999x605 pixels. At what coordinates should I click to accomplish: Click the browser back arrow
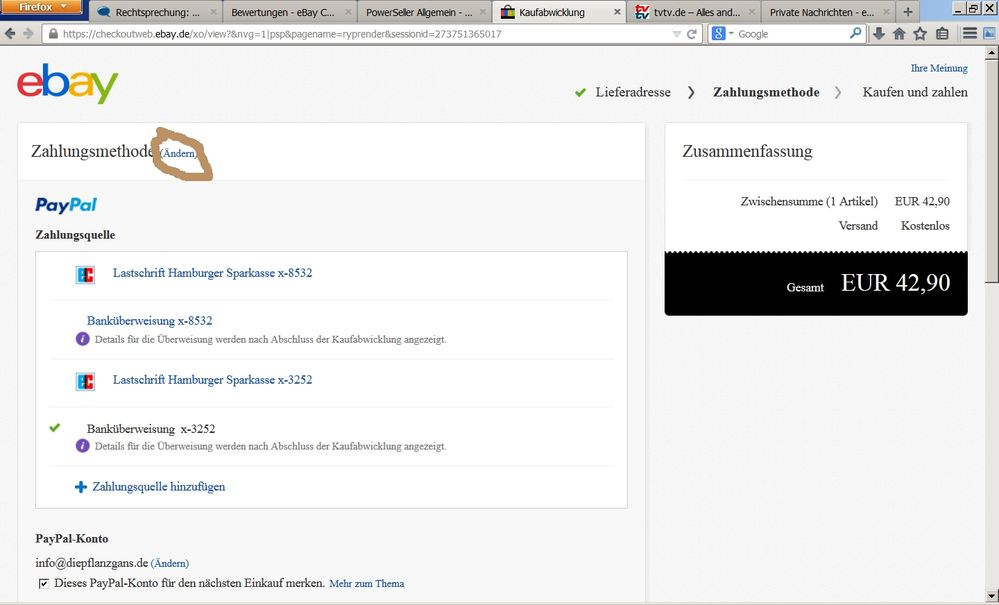[11, 34]
